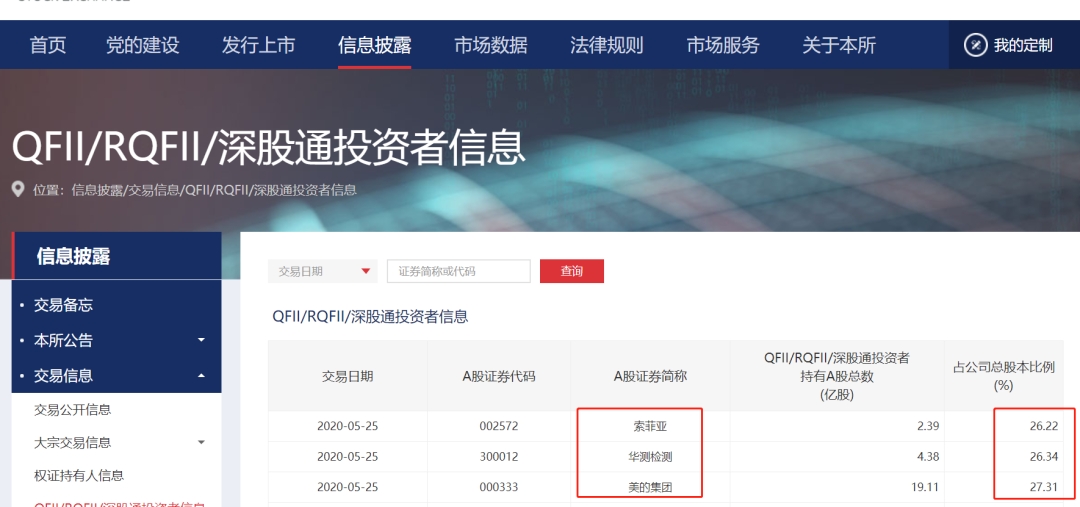Click the A股证券代码 column header
Image resolution: width=1080 pixels, height=507 pixels.
(499, 376)
